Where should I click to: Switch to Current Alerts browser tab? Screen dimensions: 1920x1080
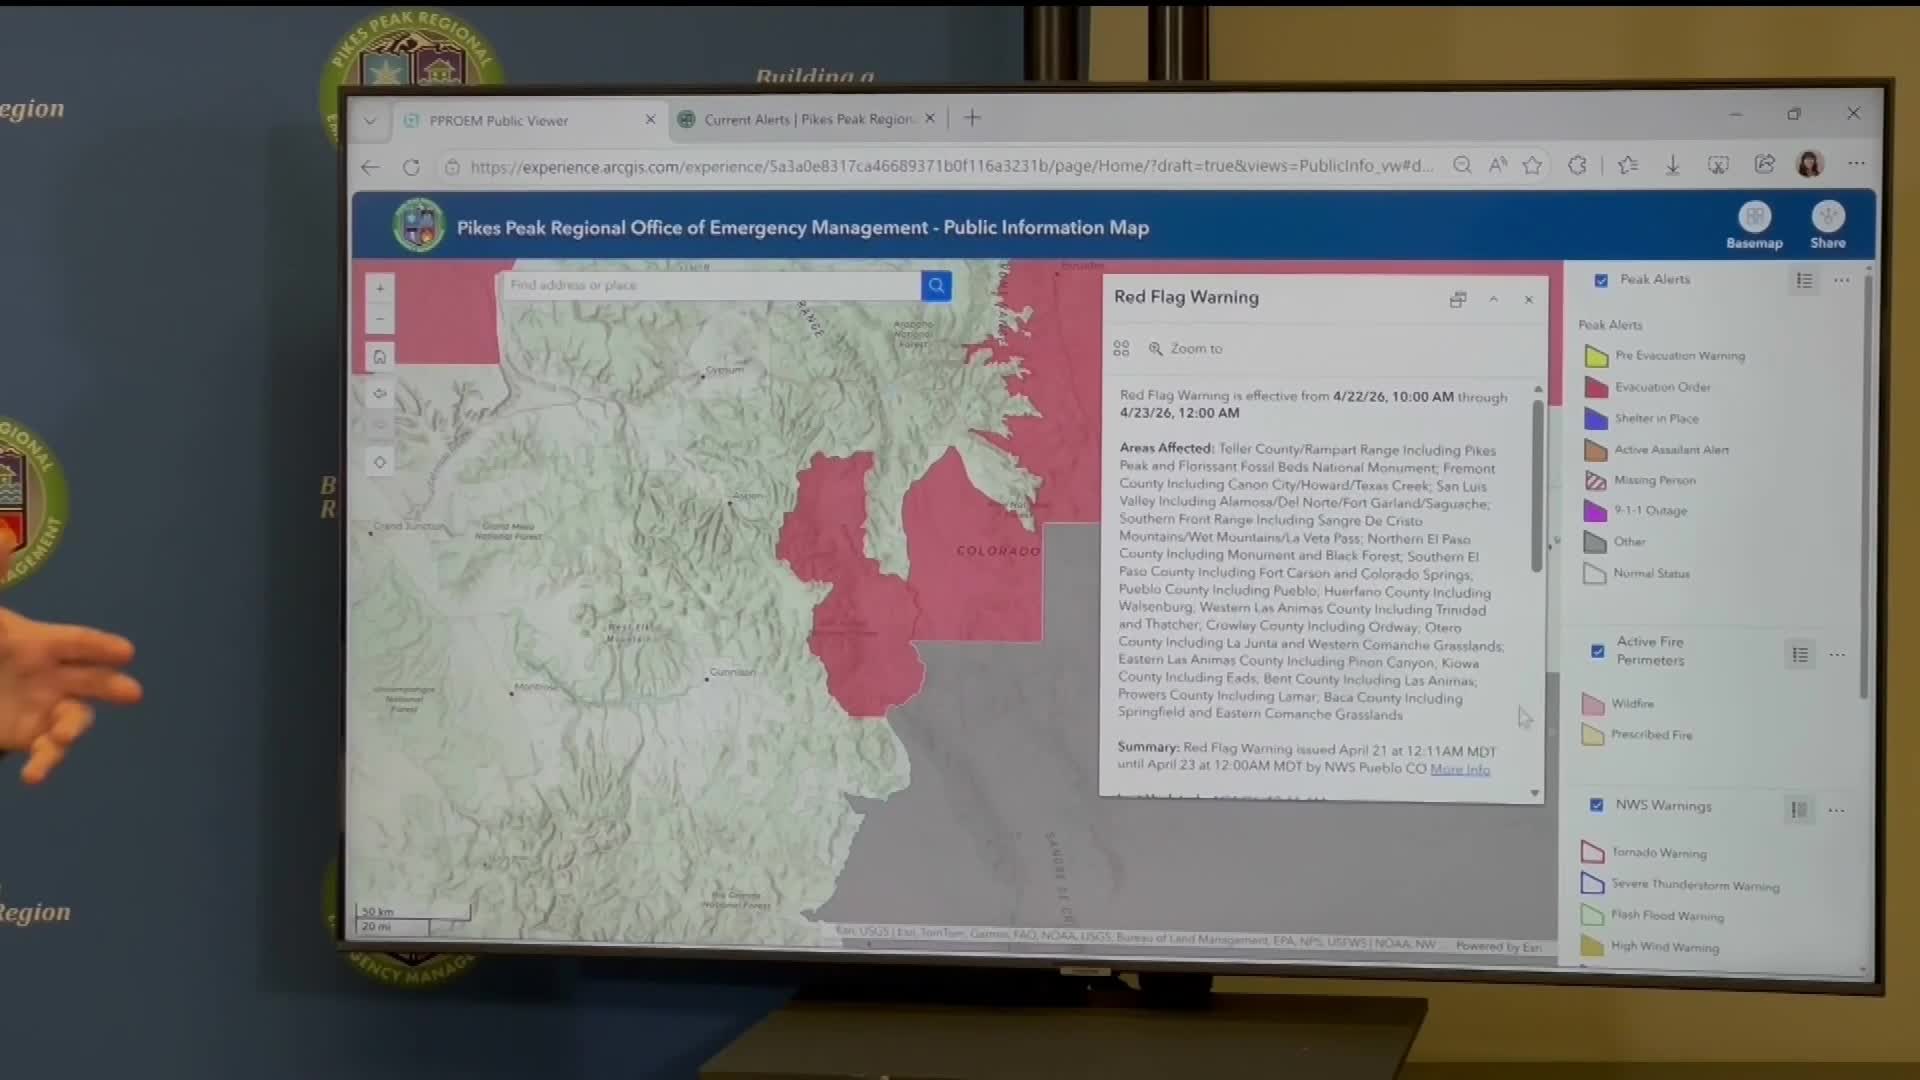click(x=806, y=119)
